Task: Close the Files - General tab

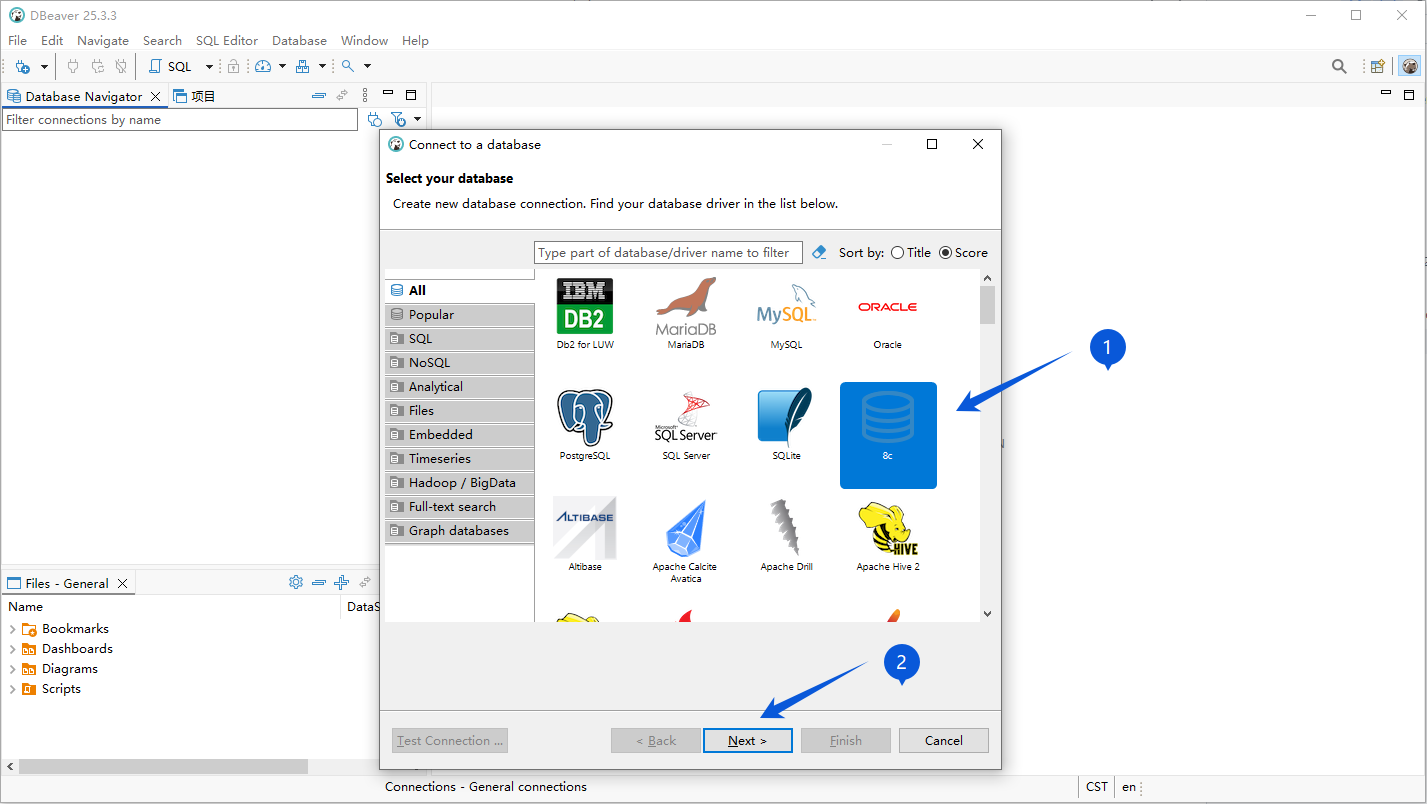Action: 123,584
